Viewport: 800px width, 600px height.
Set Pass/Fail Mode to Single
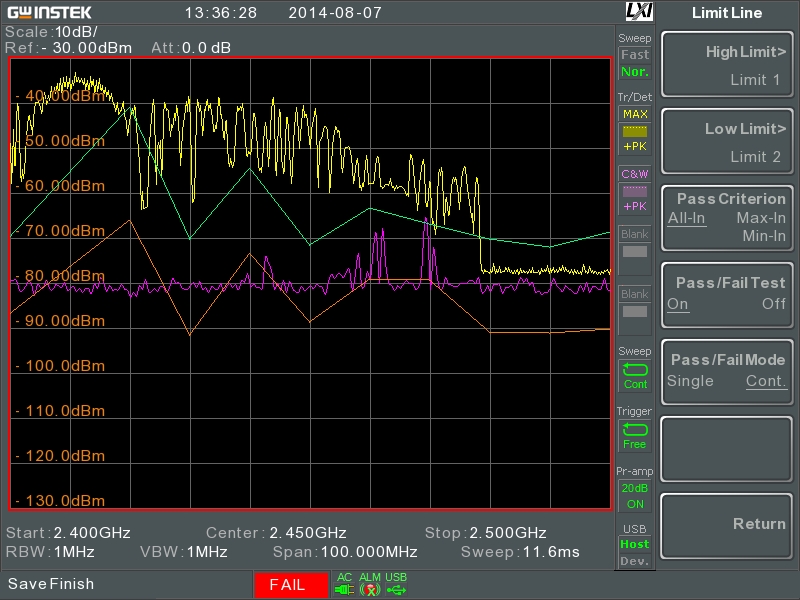(x=690, y=381)
